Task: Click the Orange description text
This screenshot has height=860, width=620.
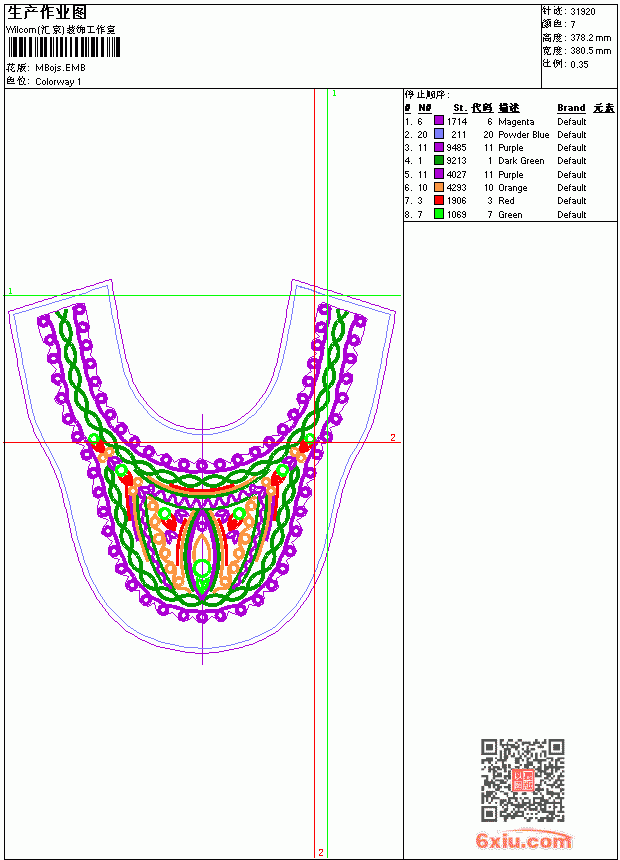Action: tap(512, 188)
